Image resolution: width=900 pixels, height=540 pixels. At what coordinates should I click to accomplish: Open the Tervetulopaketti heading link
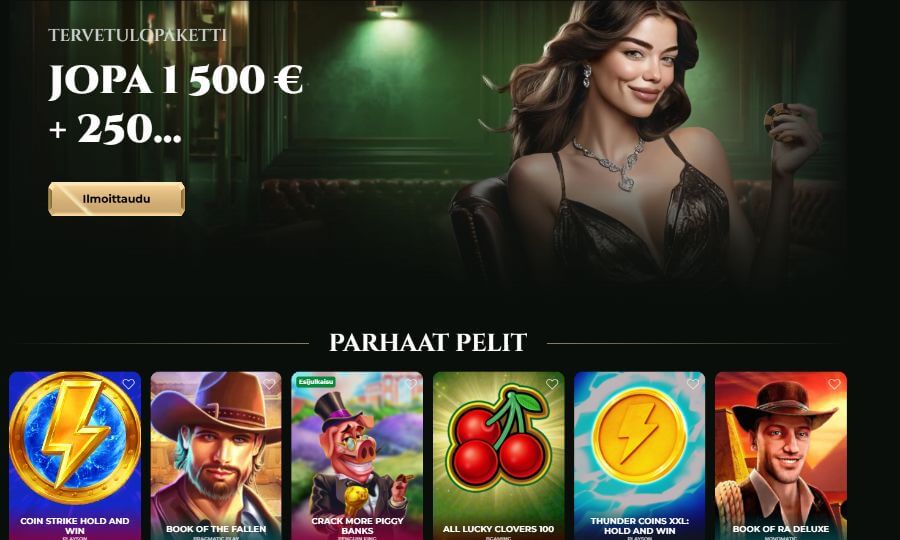137,35
